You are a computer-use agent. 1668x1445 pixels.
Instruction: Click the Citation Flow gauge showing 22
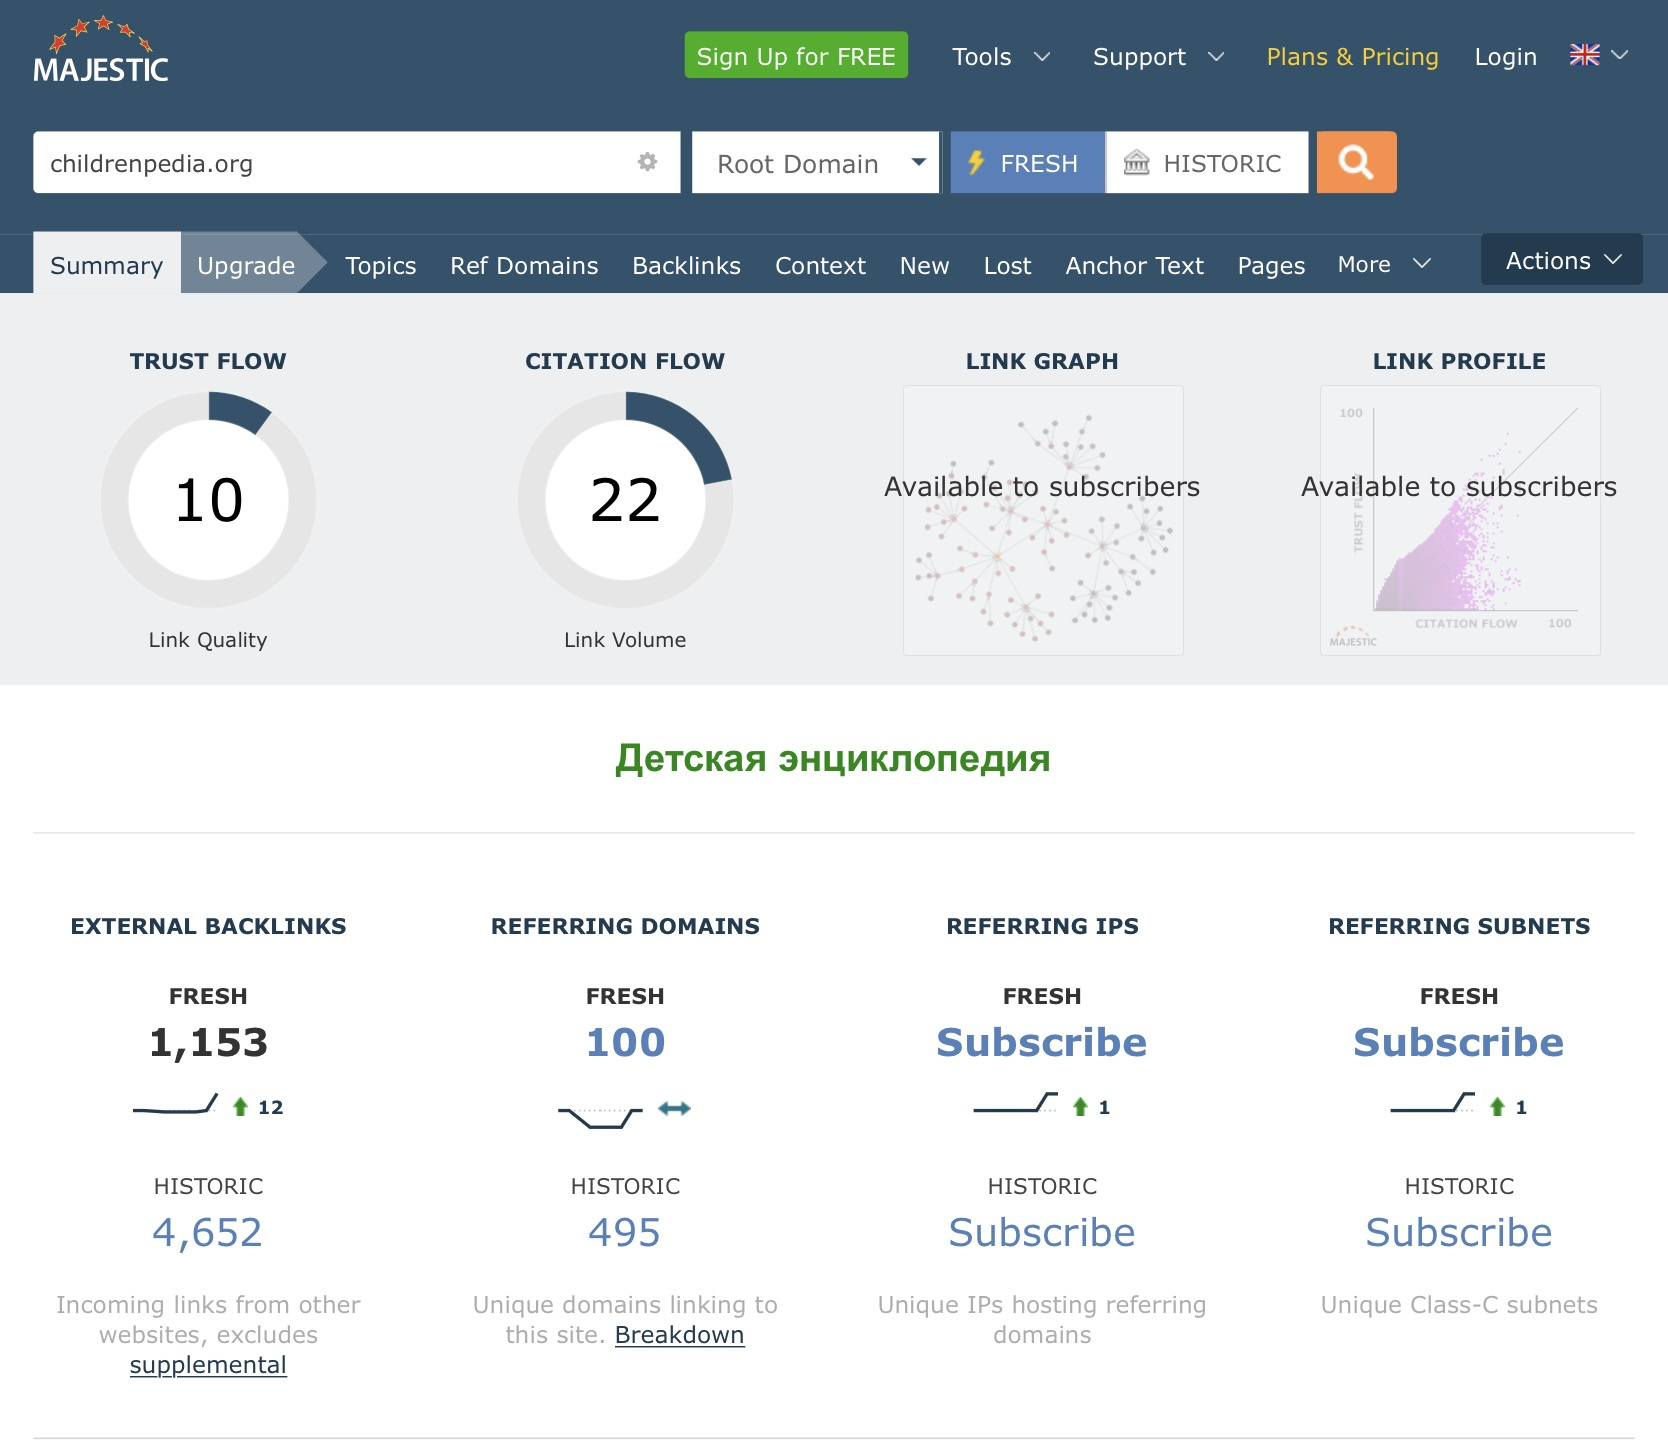point(625,499)
